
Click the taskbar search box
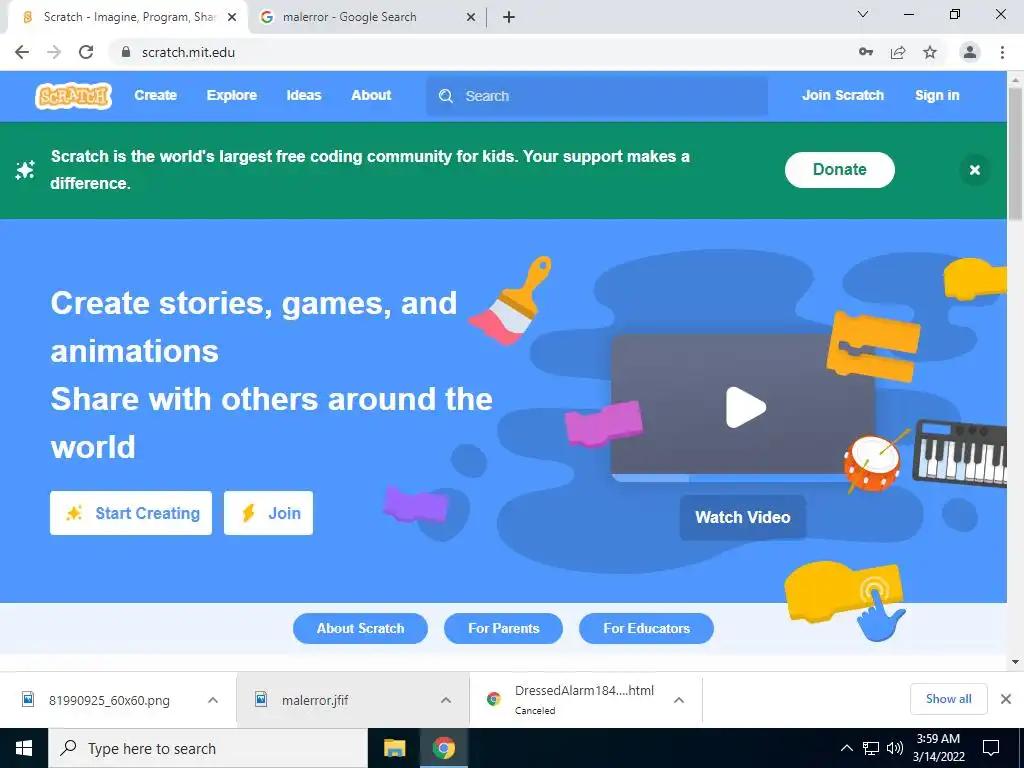point(208,748)
